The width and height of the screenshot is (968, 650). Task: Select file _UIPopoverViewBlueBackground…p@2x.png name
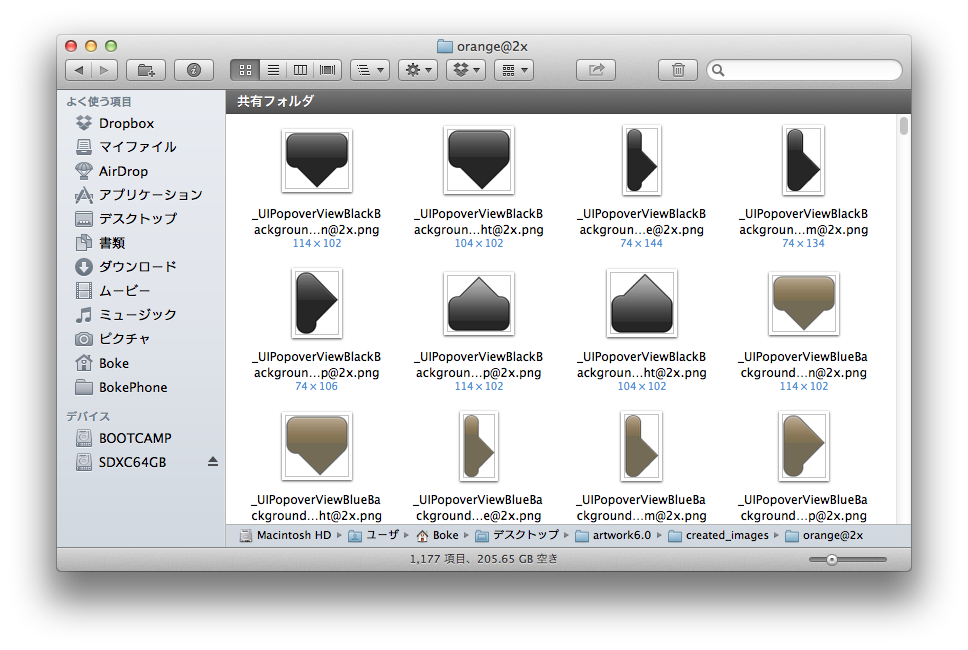click(x=803, y=507)
